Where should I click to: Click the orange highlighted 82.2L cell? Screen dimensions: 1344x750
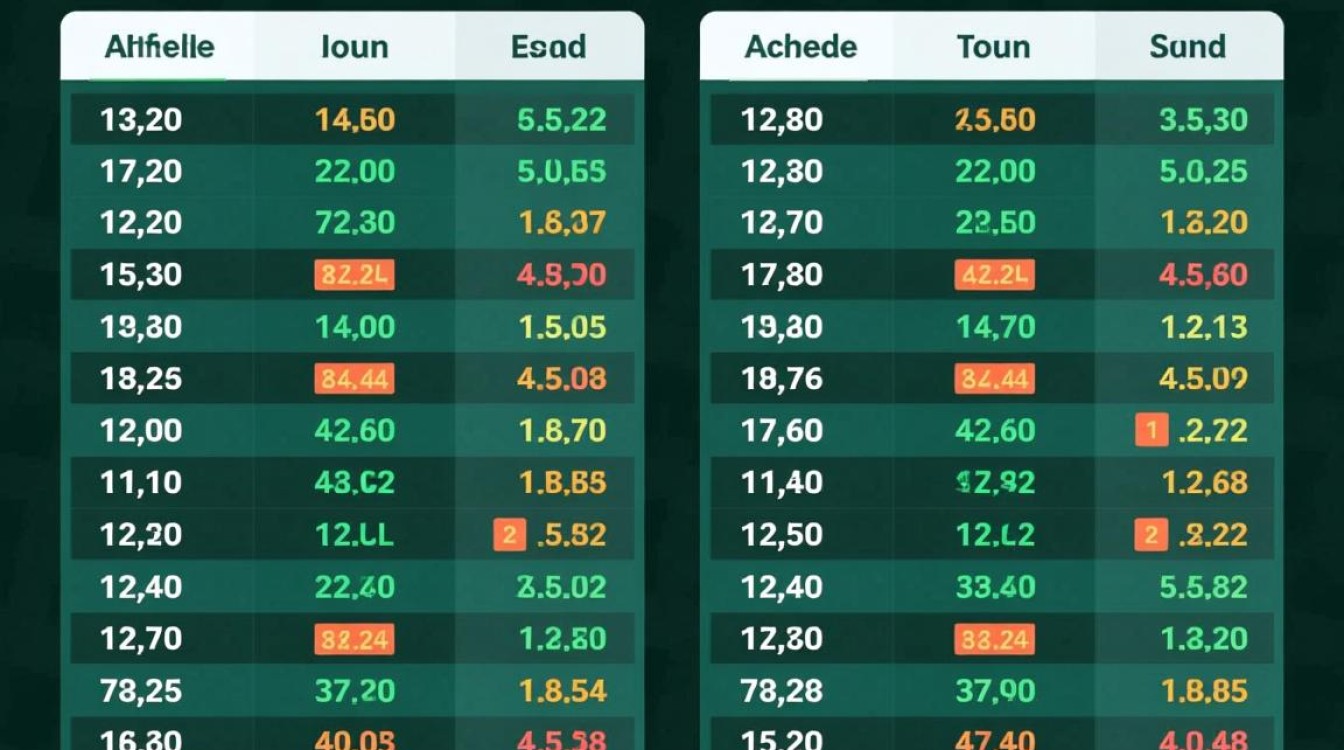[354, 275]
